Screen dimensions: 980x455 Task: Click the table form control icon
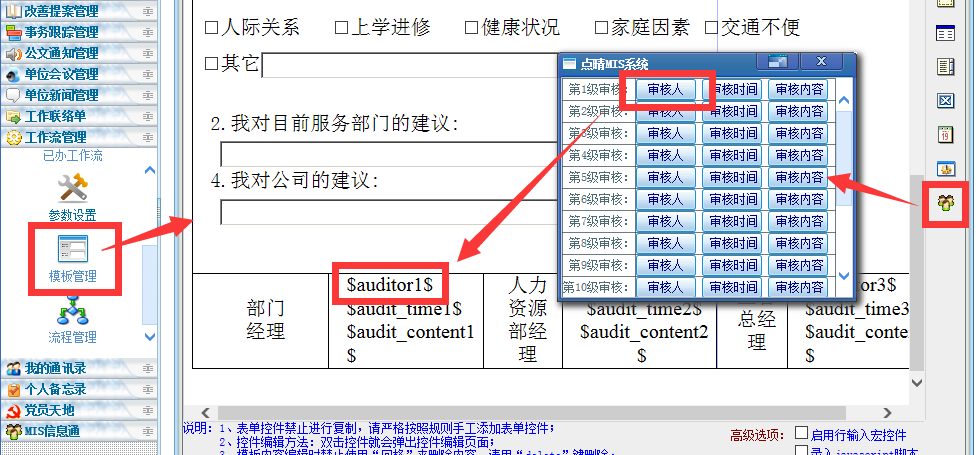coord(944,34)
